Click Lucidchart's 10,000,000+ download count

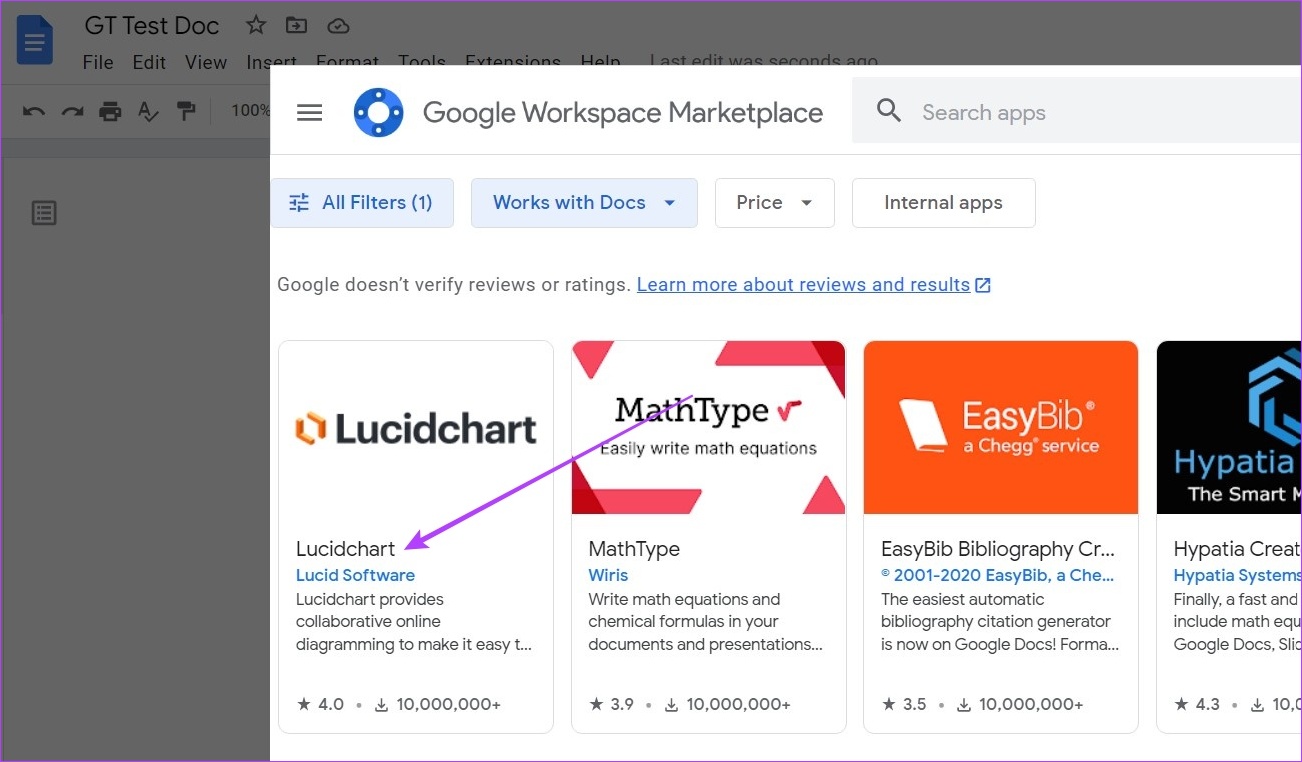[x=438, y=704]
